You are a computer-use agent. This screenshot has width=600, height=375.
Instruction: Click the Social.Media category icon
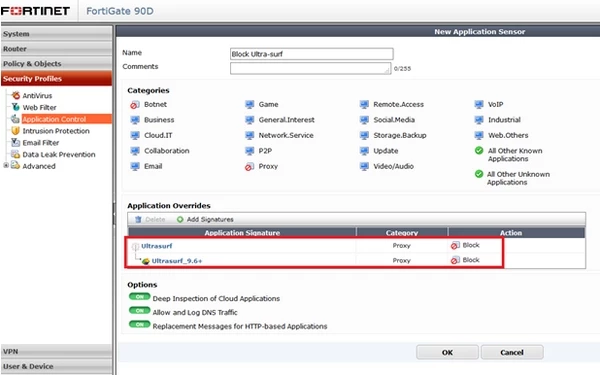click(x=364, y=120)
